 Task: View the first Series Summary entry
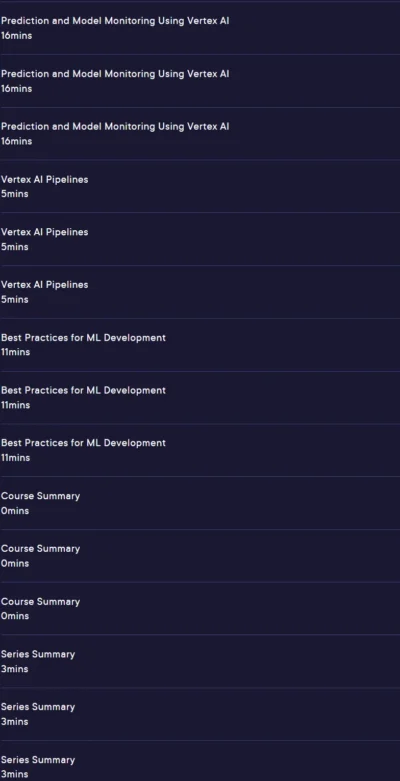[x=200, y=661]
